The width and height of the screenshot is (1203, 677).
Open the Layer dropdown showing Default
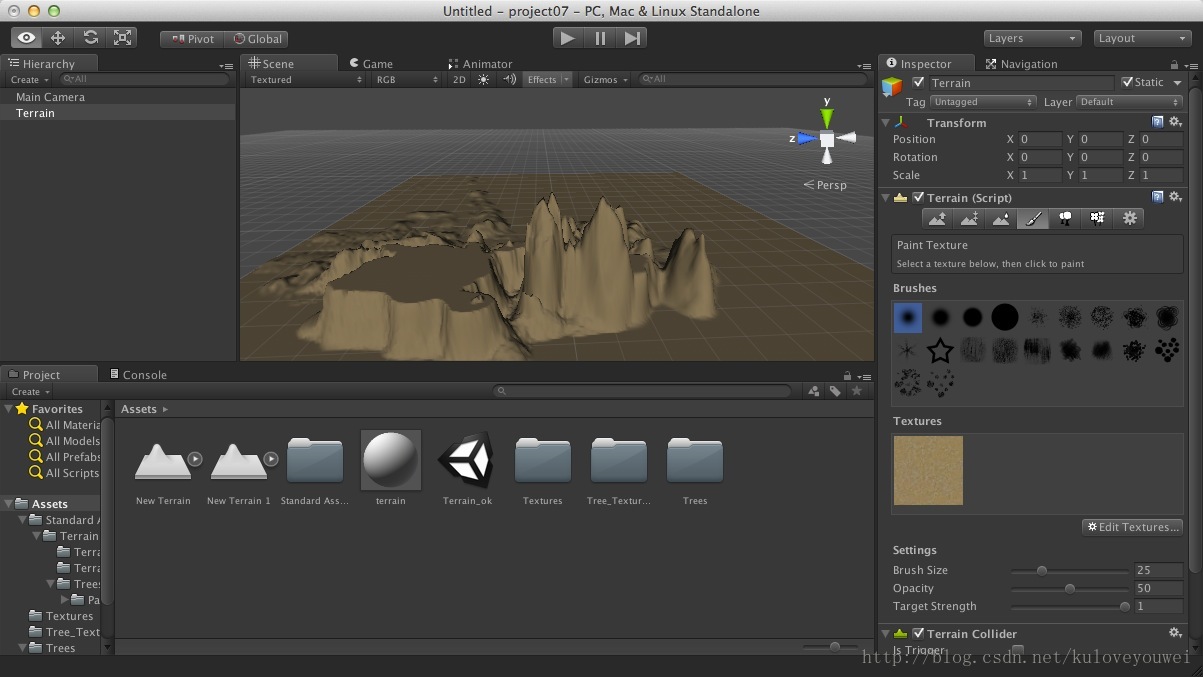tap(1130, 102)
